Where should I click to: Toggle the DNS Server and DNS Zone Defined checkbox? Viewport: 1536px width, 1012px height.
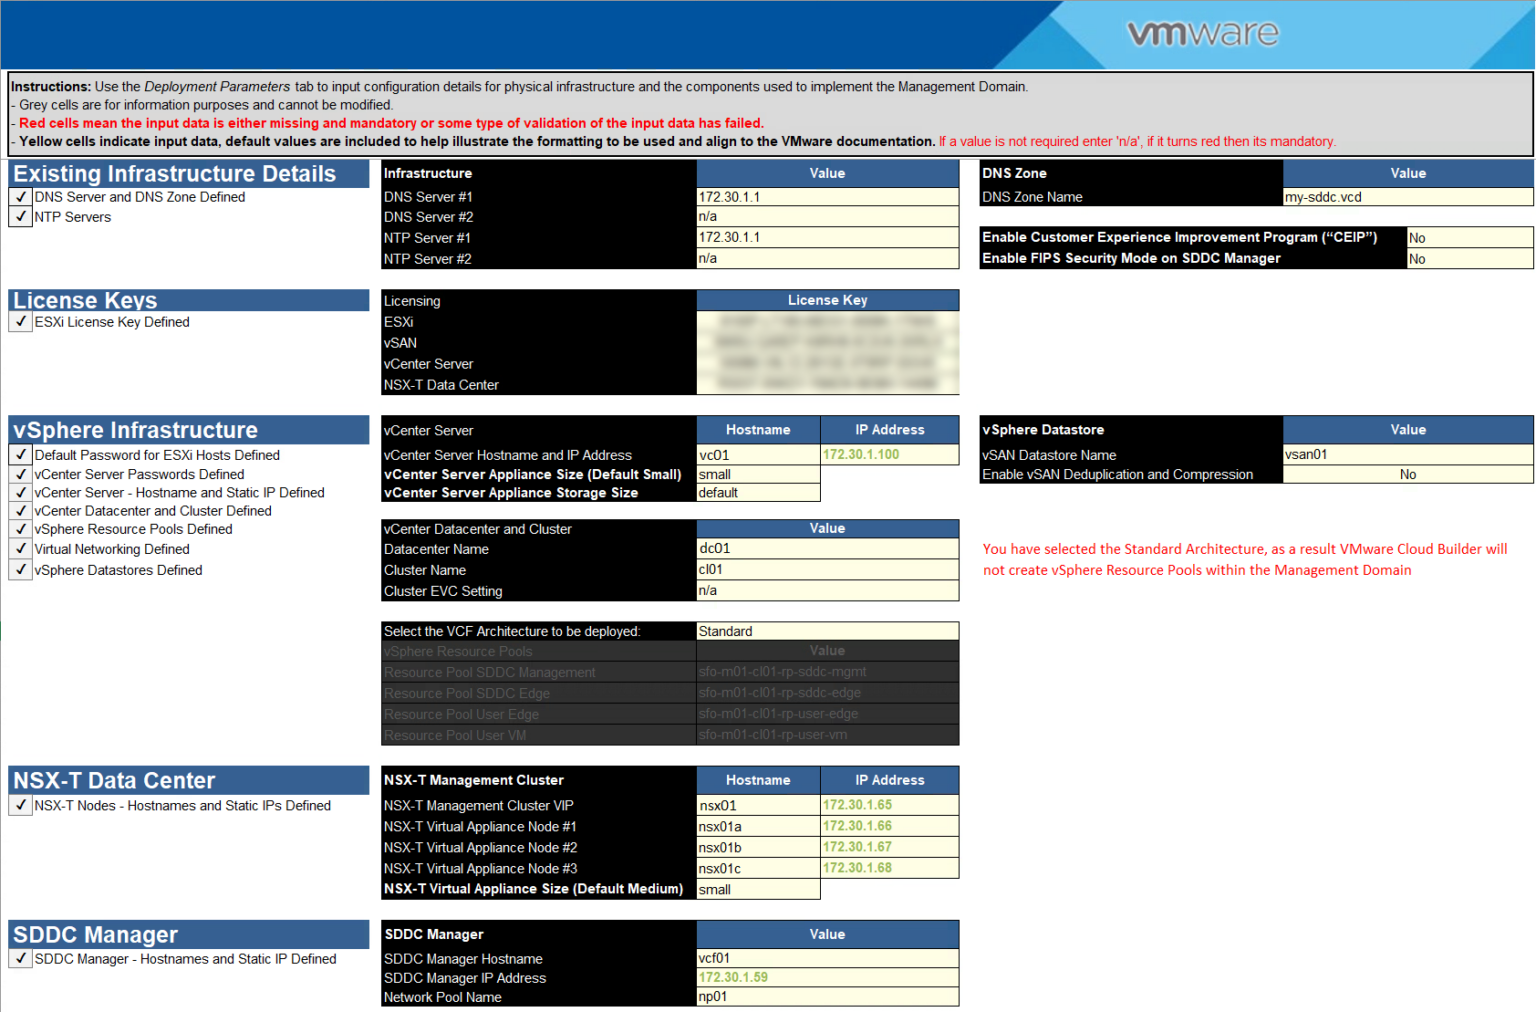click(x=19, y=197)
